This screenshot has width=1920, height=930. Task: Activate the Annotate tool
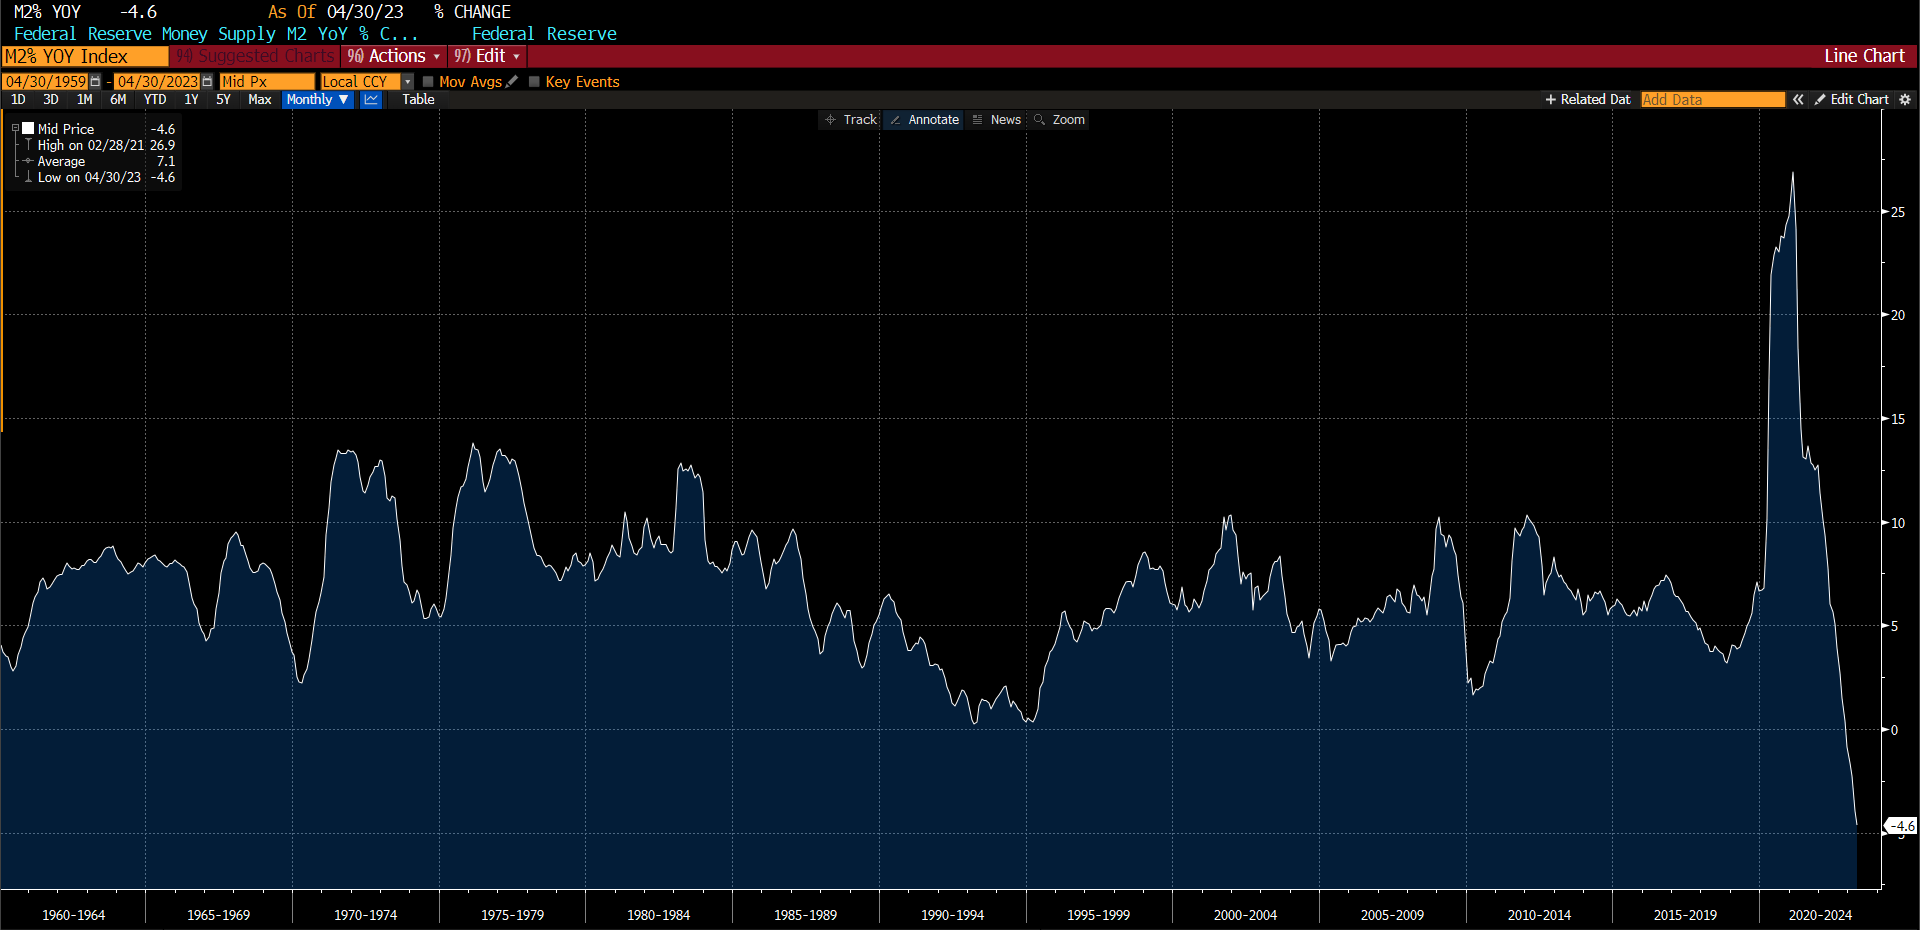924,120
